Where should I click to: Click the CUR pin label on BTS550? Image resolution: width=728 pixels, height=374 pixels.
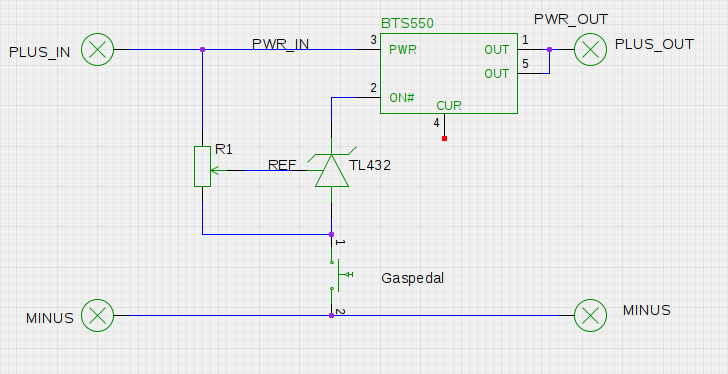point(449,106)
